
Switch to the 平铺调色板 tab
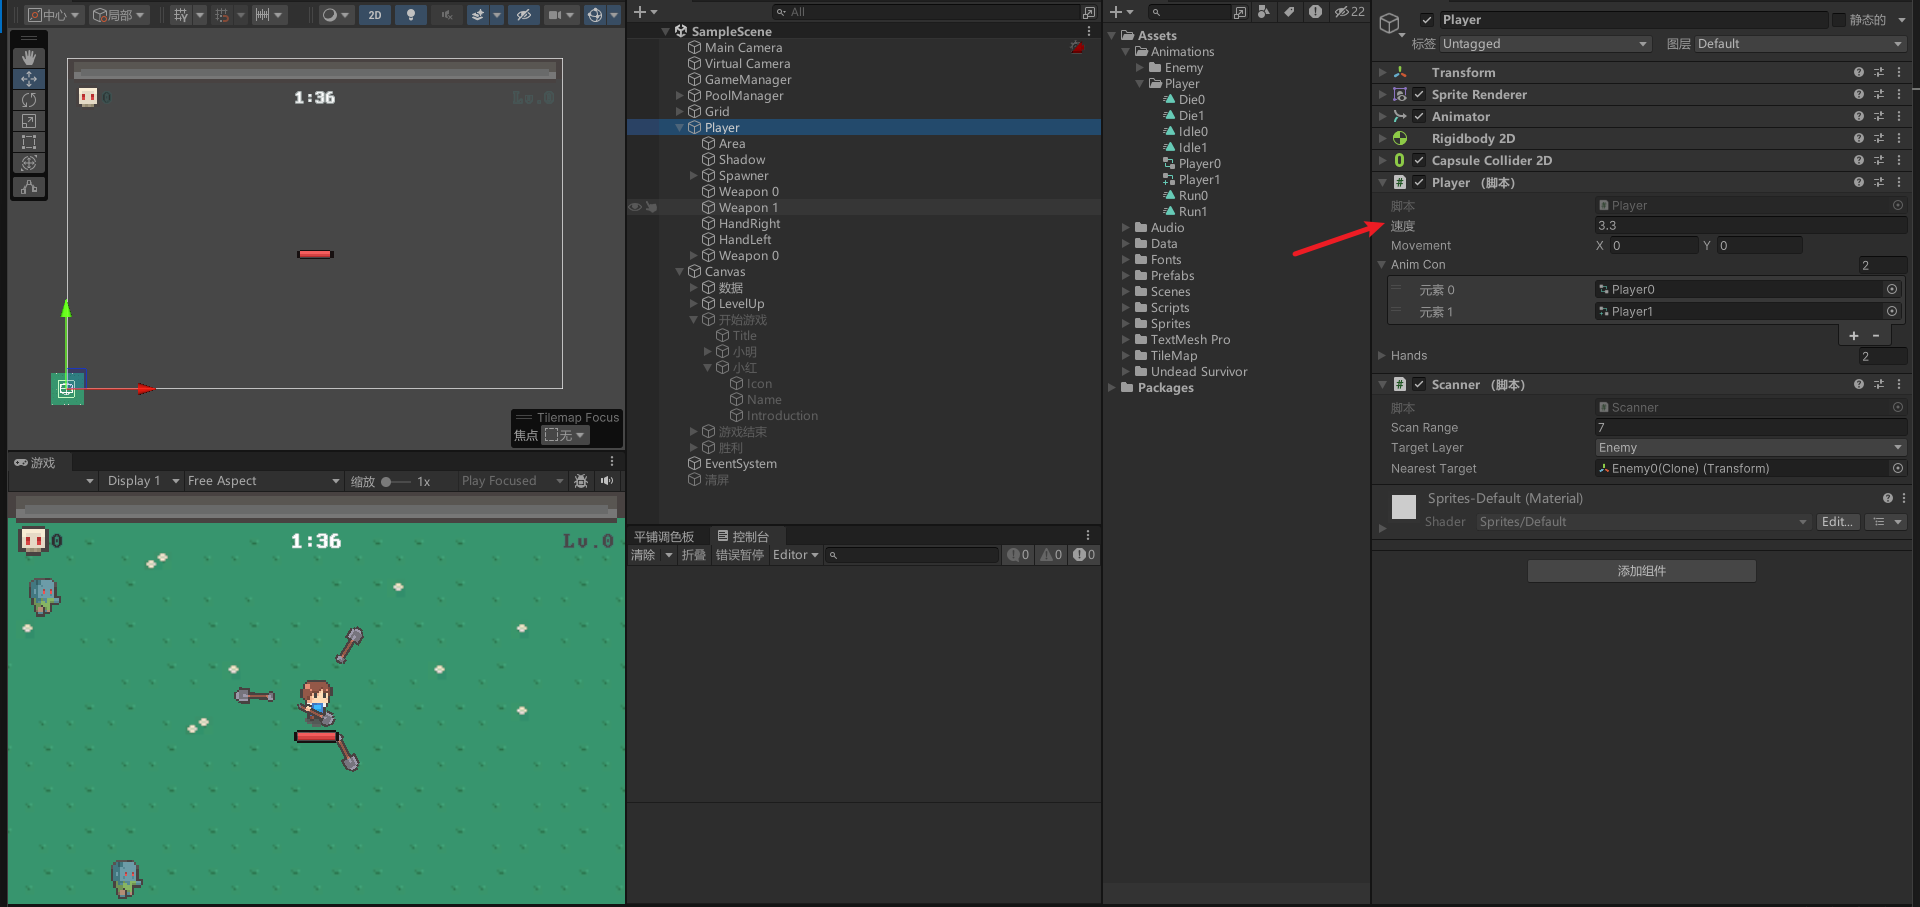(665, 536)
